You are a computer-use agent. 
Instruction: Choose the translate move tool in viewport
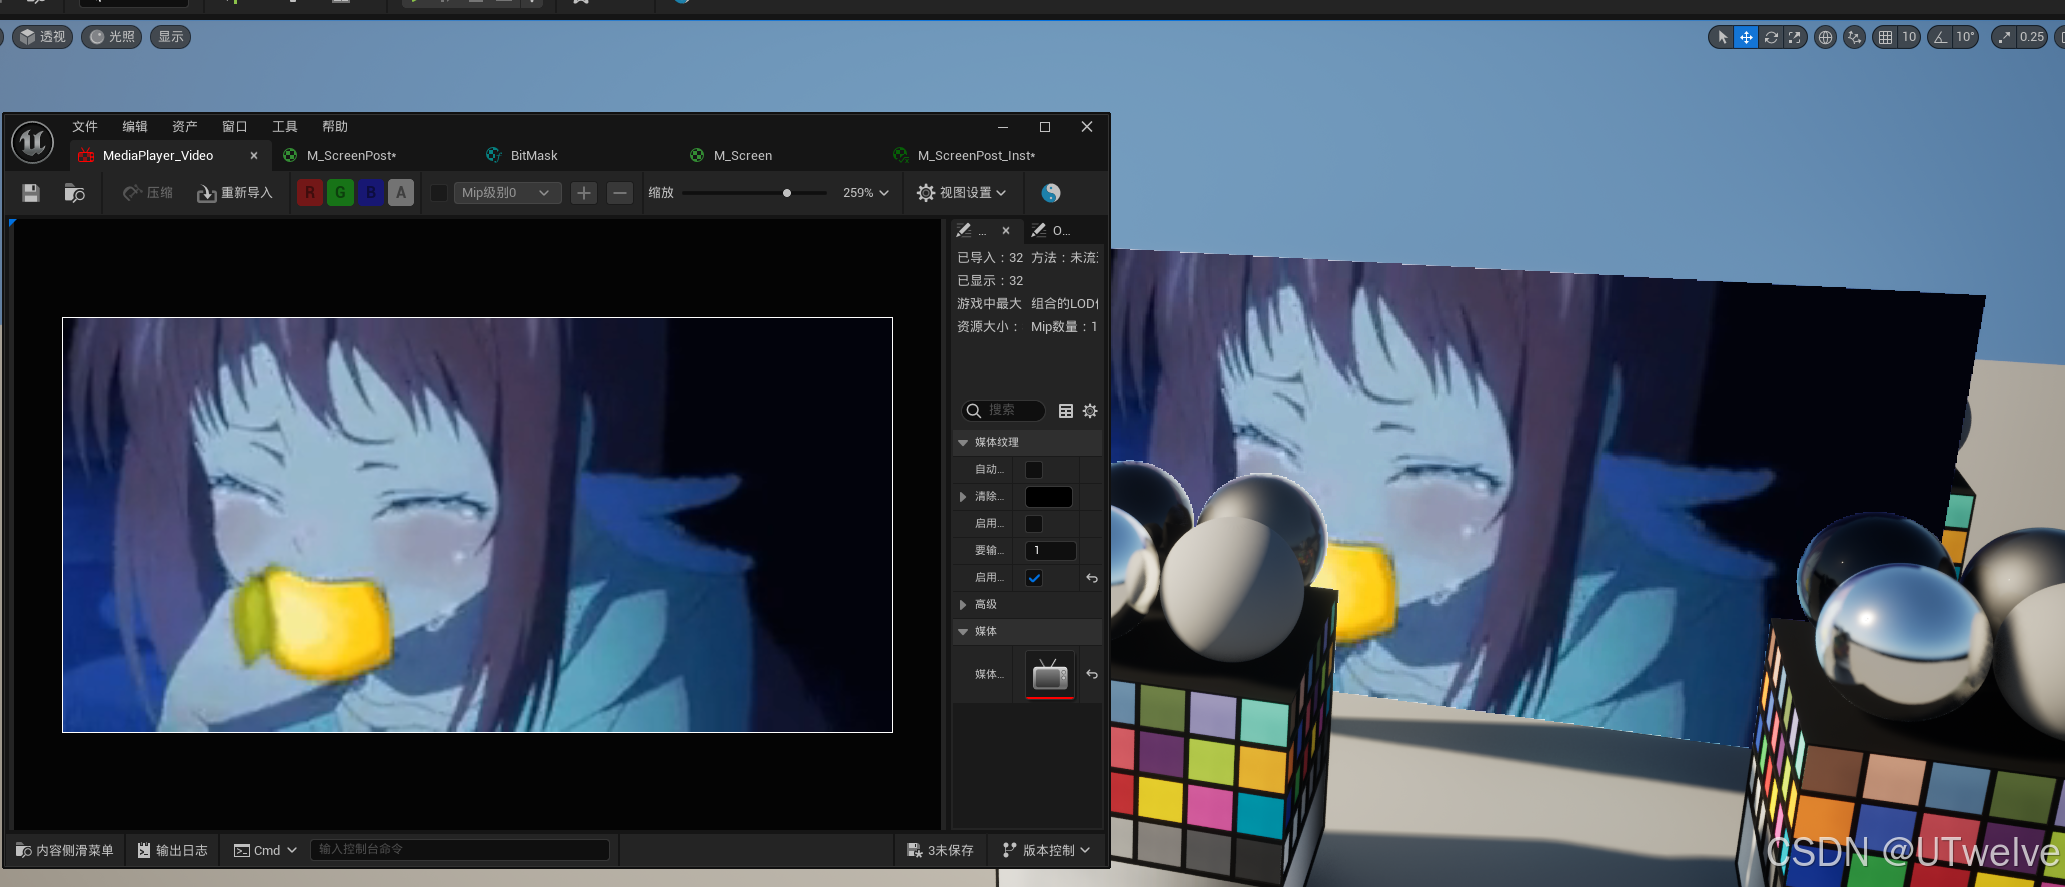(1746, 37)
